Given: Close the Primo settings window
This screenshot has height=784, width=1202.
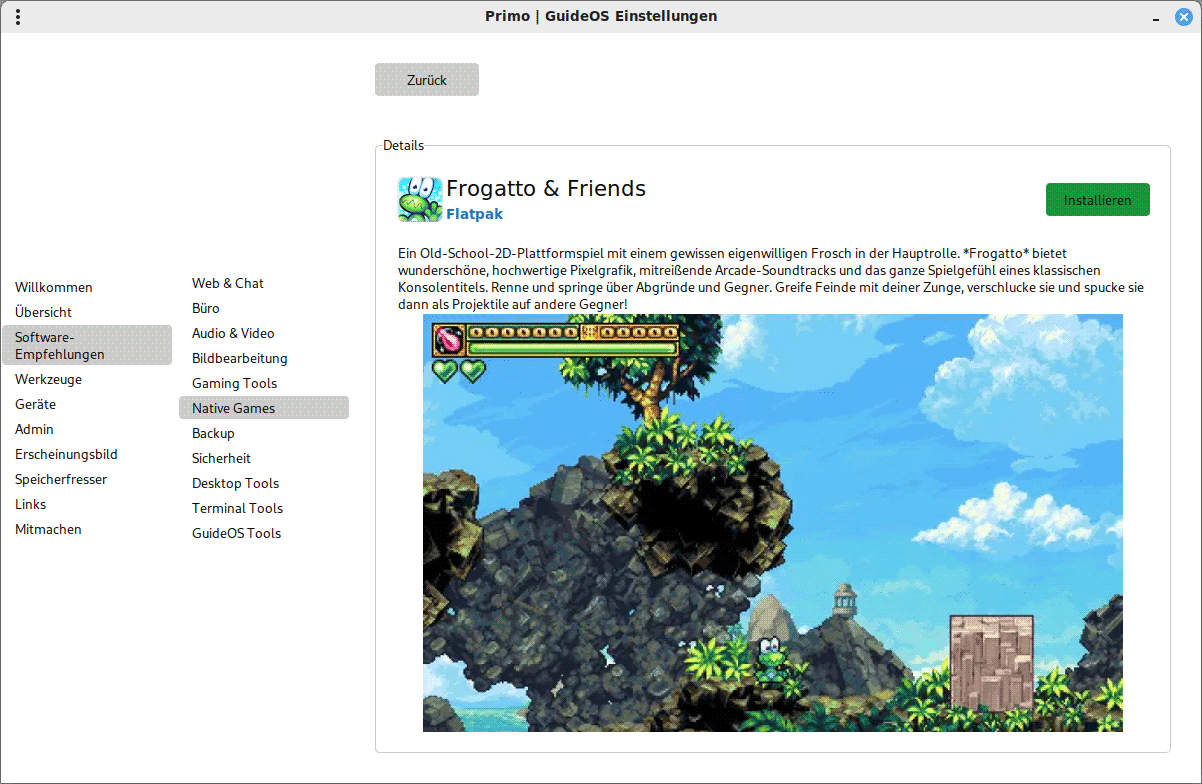Looking at the screenshot, I should pyautogui.click(x=1184, y=17).
